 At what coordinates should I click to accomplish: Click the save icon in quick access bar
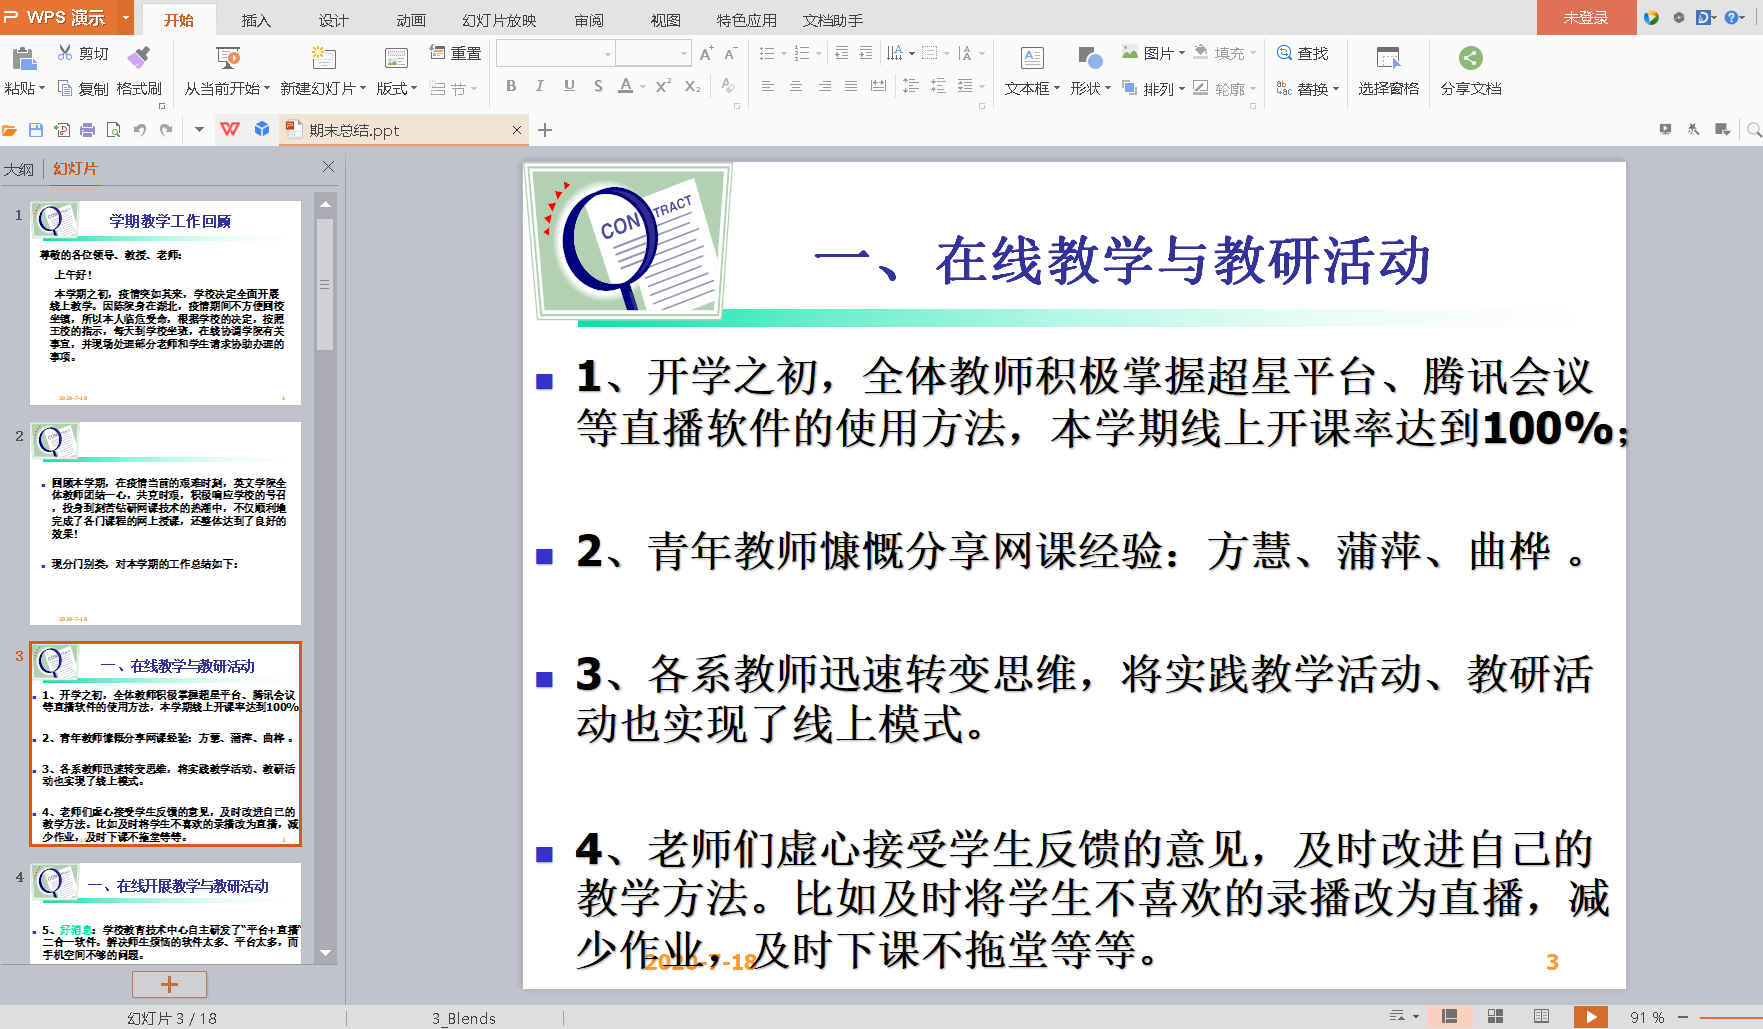36,130
